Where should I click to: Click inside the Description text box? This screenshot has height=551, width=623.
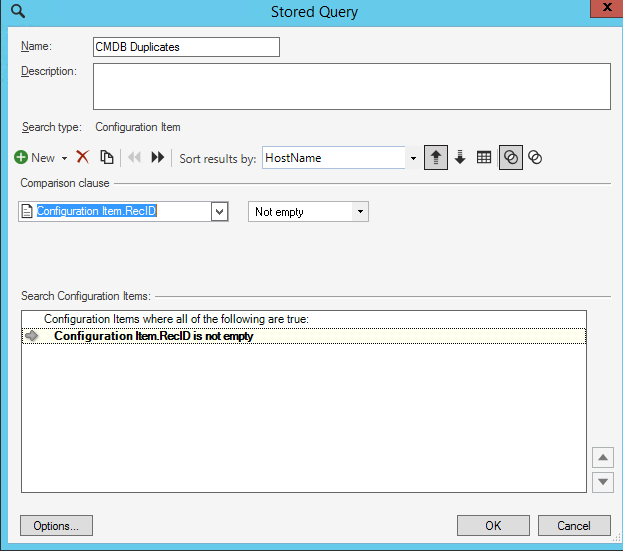click(x=351, y=86)
